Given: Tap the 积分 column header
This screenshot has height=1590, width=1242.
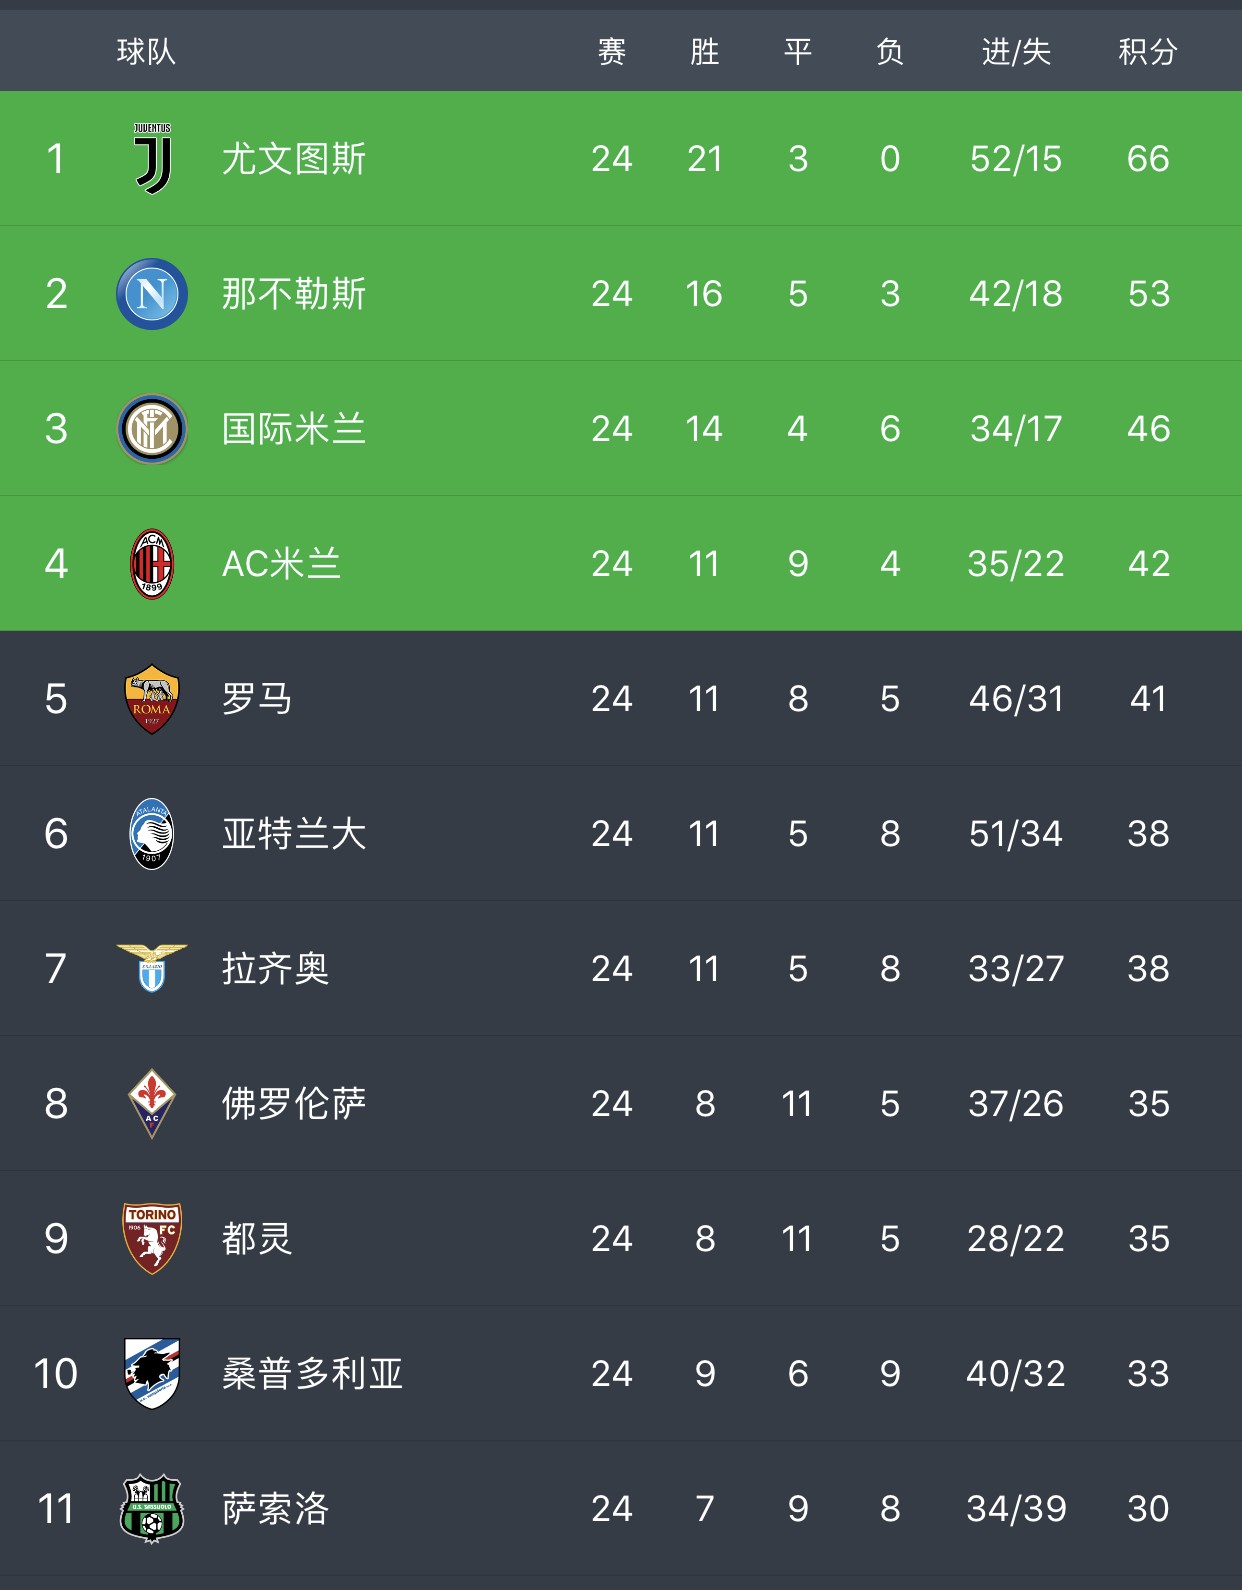Looking at the screenshot, I should click(1148, 51).
